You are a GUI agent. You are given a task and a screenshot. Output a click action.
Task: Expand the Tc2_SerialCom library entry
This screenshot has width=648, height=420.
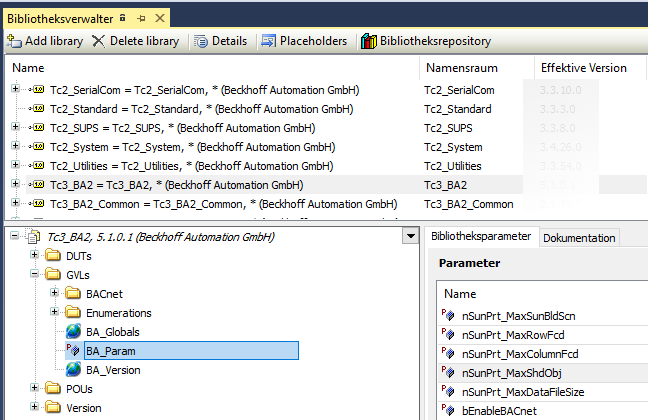pyautogui.click(x=15, y=89)
